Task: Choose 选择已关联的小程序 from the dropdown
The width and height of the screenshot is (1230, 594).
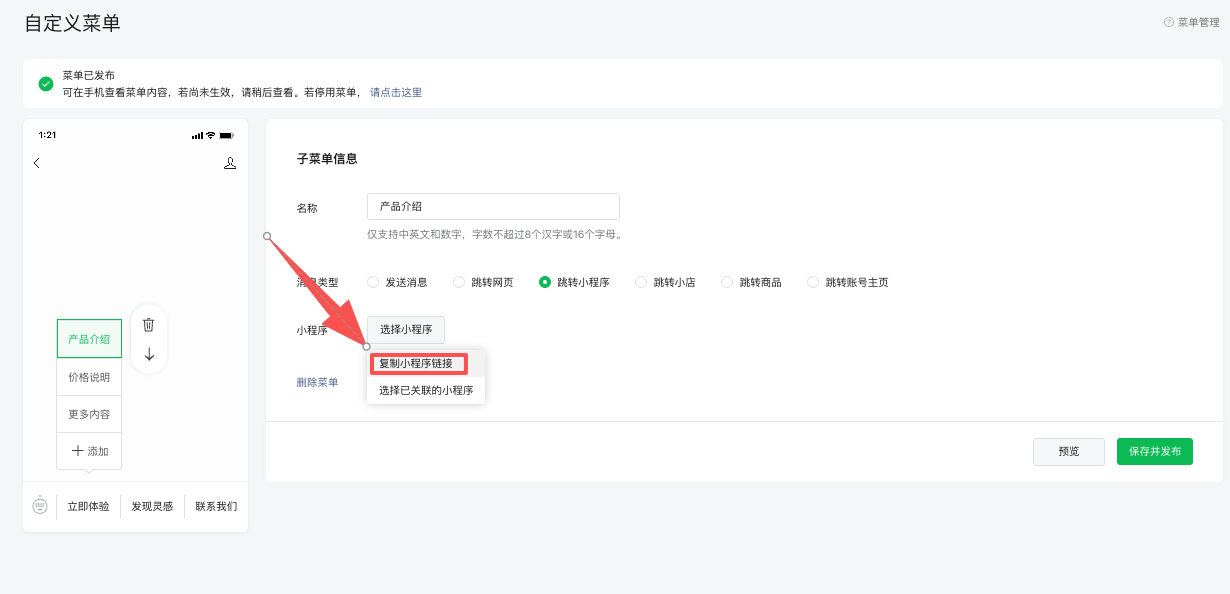Action: click(x=426, y=390)
